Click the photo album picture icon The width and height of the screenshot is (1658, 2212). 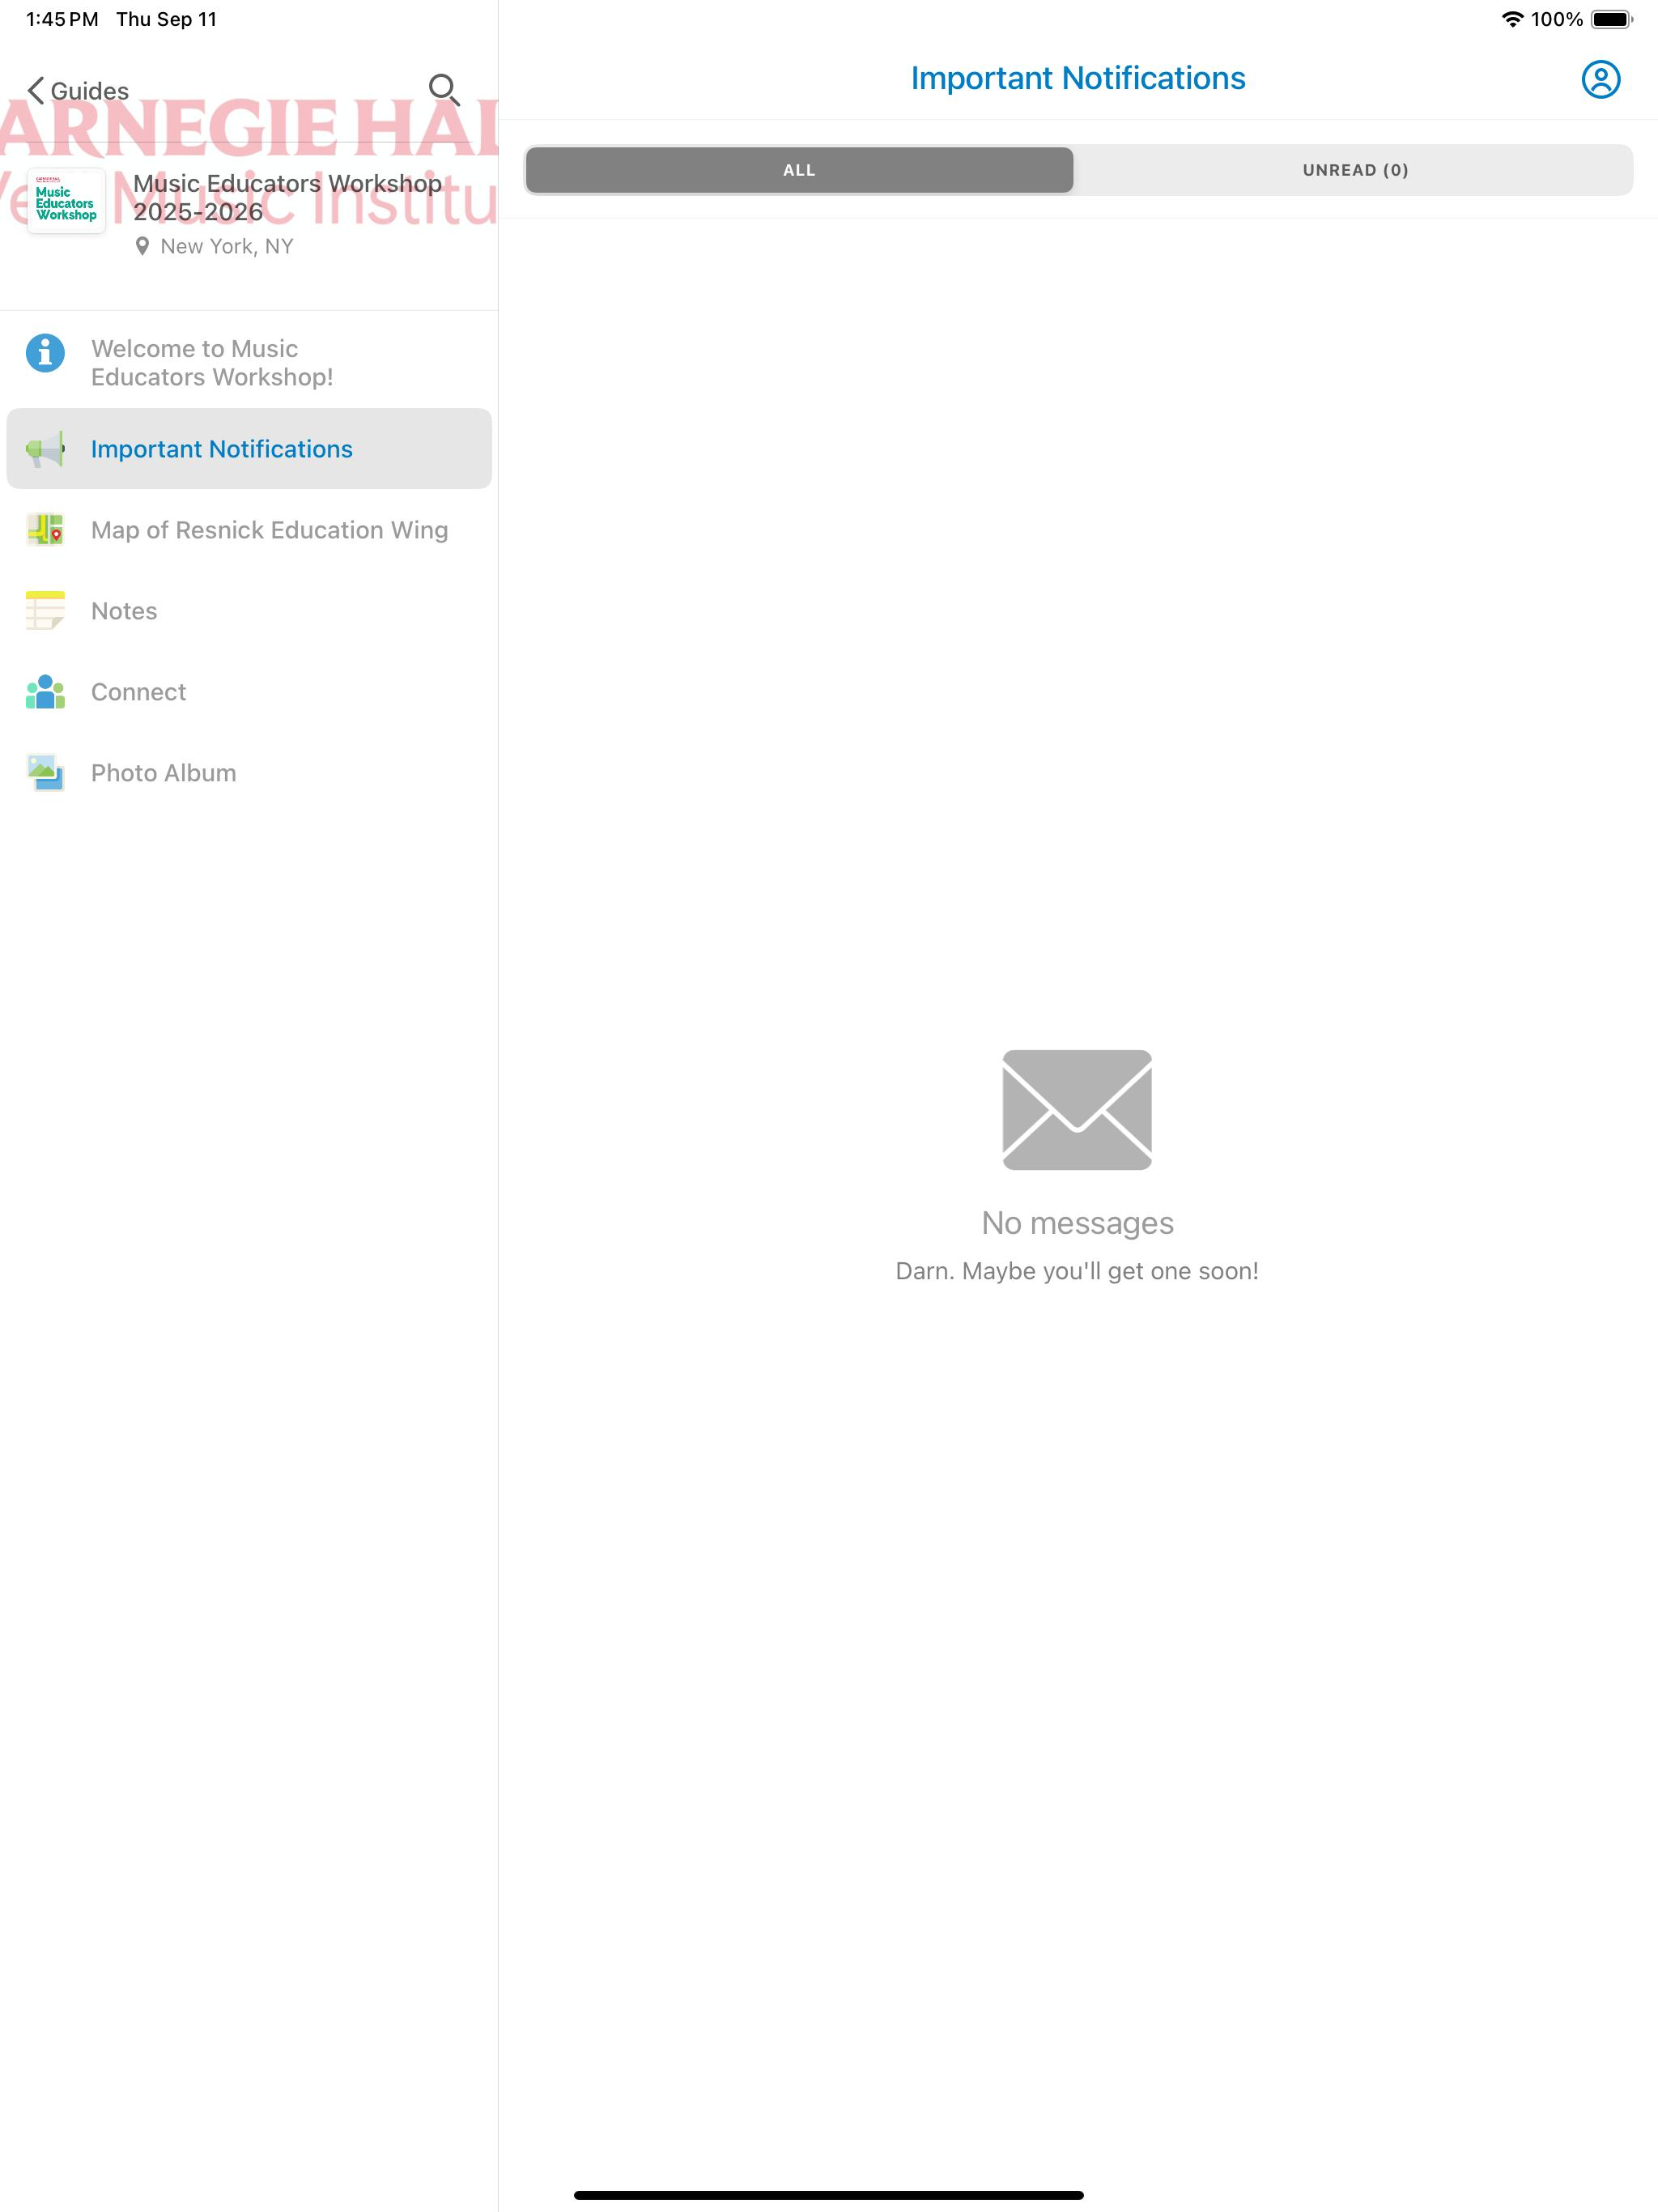tap(45, 773)
